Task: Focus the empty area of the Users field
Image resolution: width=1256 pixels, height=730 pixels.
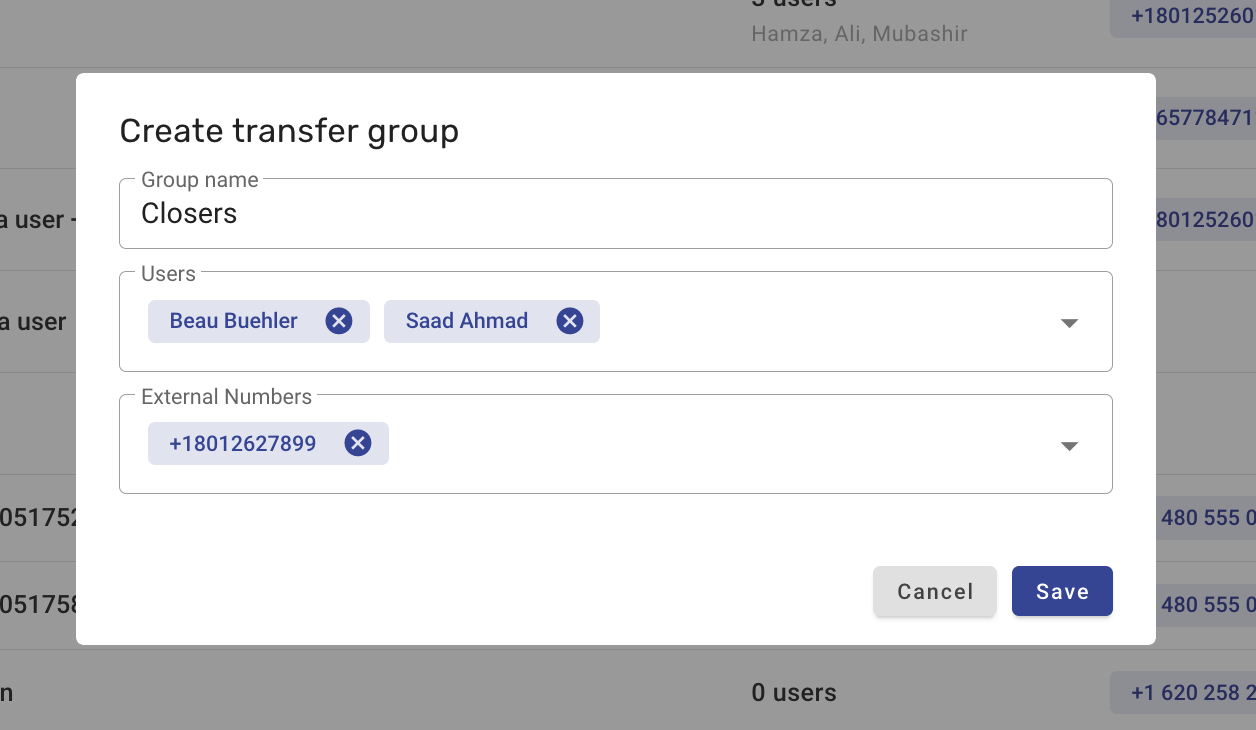Action: (x=820, y=322)
